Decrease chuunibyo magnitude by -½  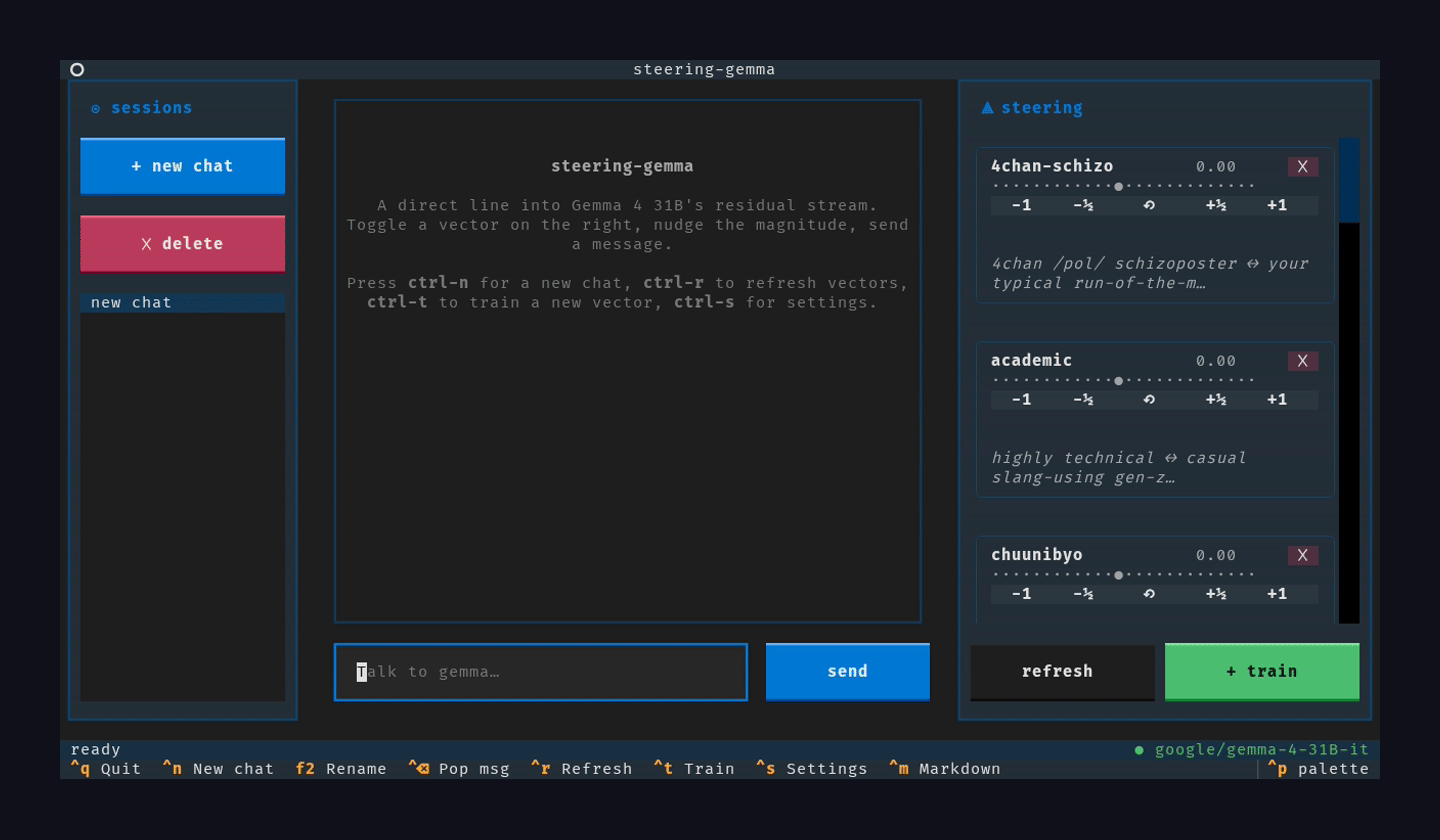pos(1083,593)
